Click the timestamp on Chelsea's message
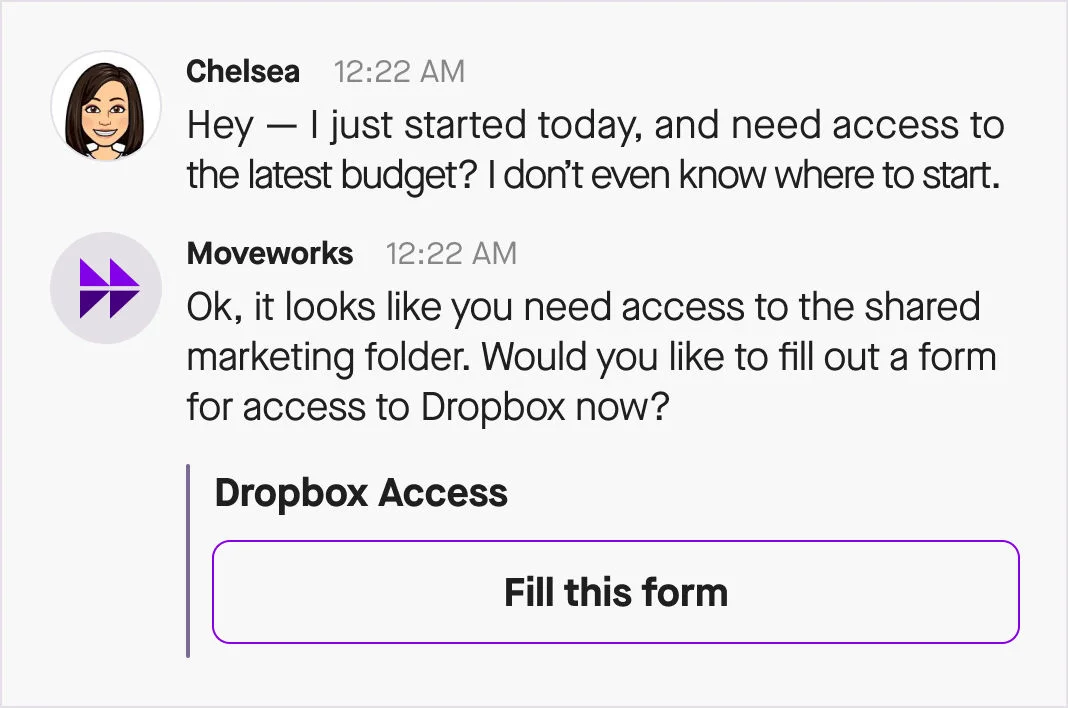Image resolution: width=1068 pixels, height=708 pixels. click(x=399, y=72)
